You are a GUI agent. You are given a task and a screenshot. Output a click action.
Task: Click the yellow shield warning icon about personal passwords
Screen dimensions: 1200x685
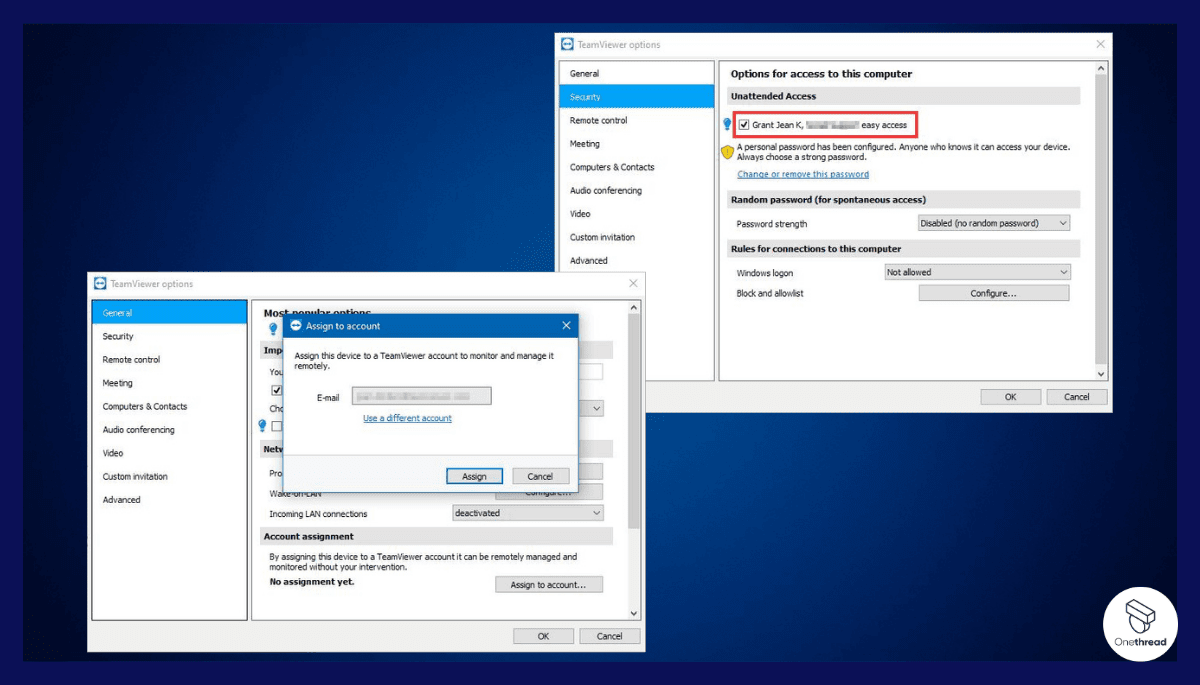pos(726,151)
